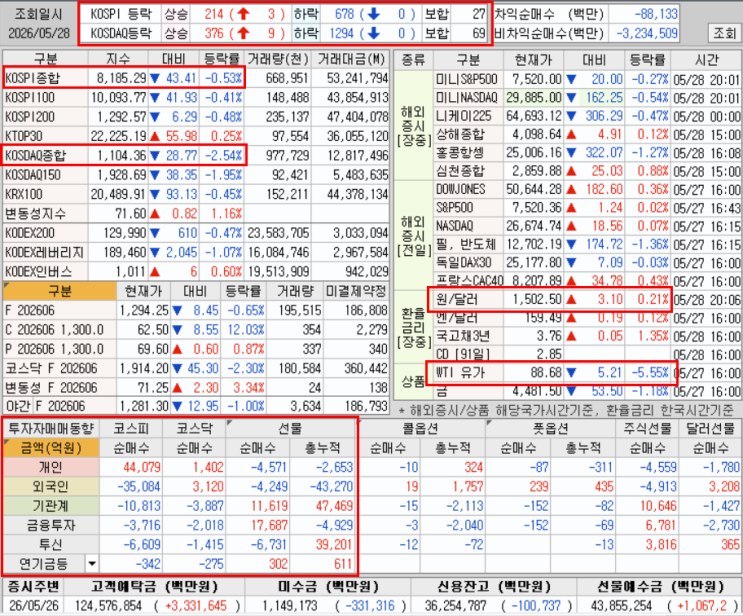Screen dimensions: 743x616
Task: Select the 야간 F 202606 row
Action: 45,406
